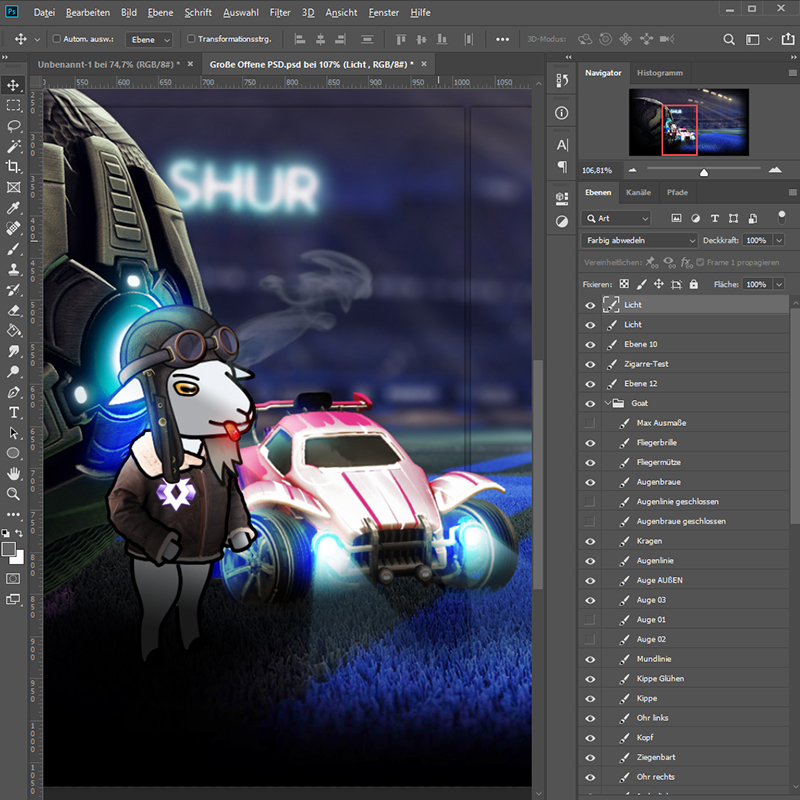Open the Filter menu

tap(280, 12)
